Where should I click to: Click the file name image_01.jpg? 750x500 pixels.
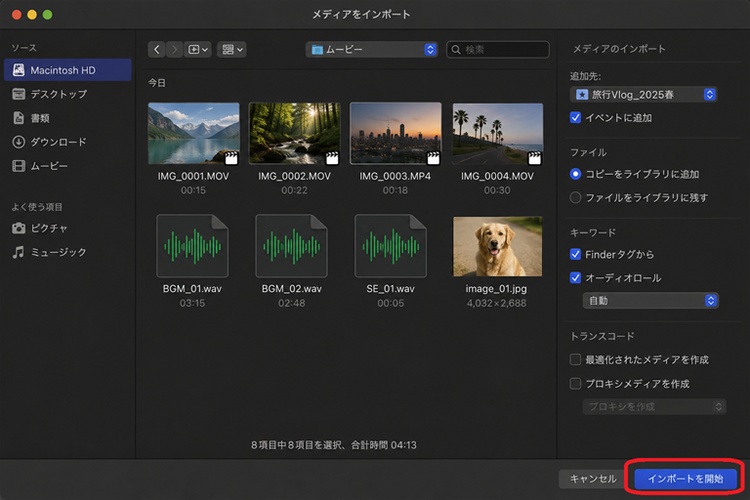(496, 289)
